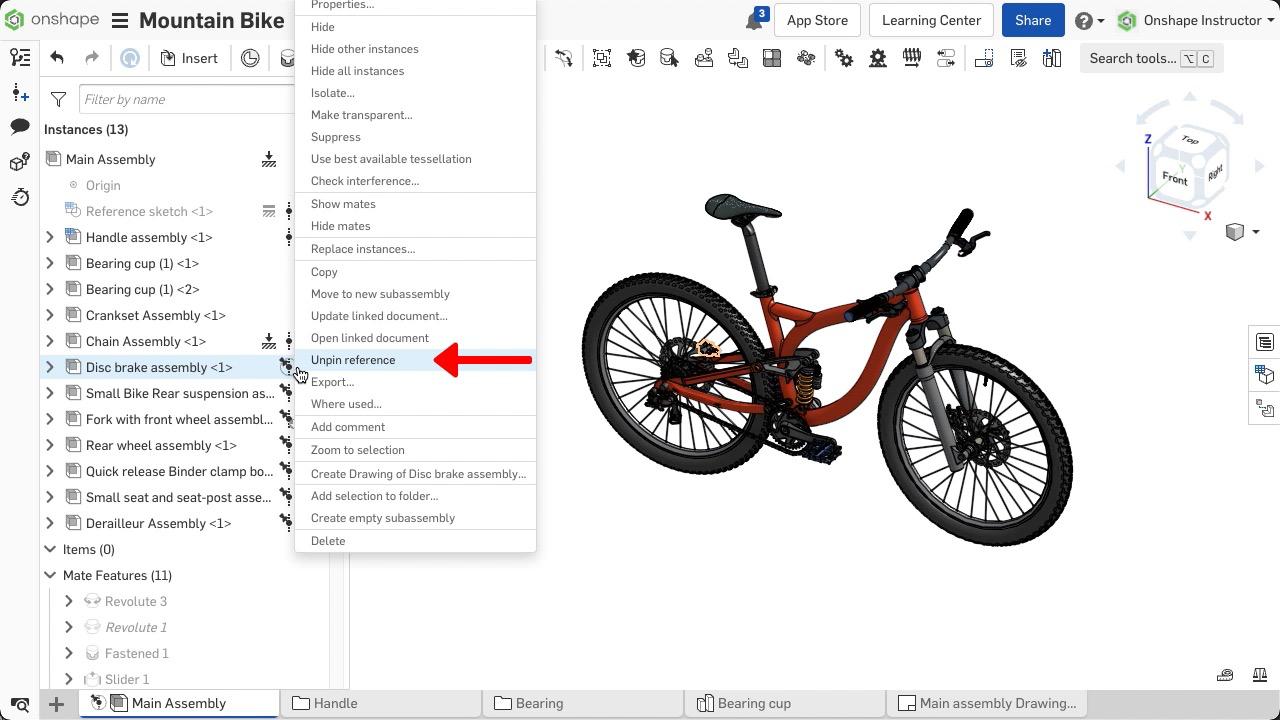Choose Hide mates in the context menu

tap(340, 226)
